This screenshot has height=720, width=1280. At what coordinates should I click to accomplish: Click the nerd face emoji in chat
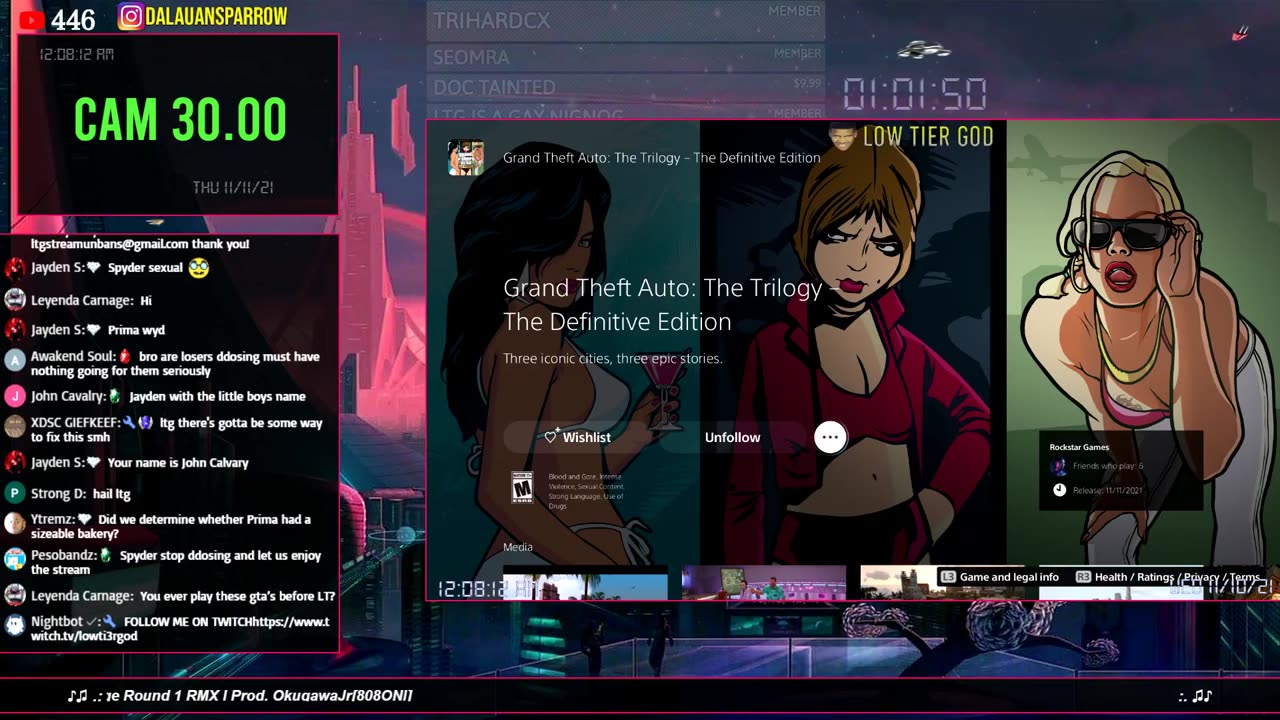point(198,268)
